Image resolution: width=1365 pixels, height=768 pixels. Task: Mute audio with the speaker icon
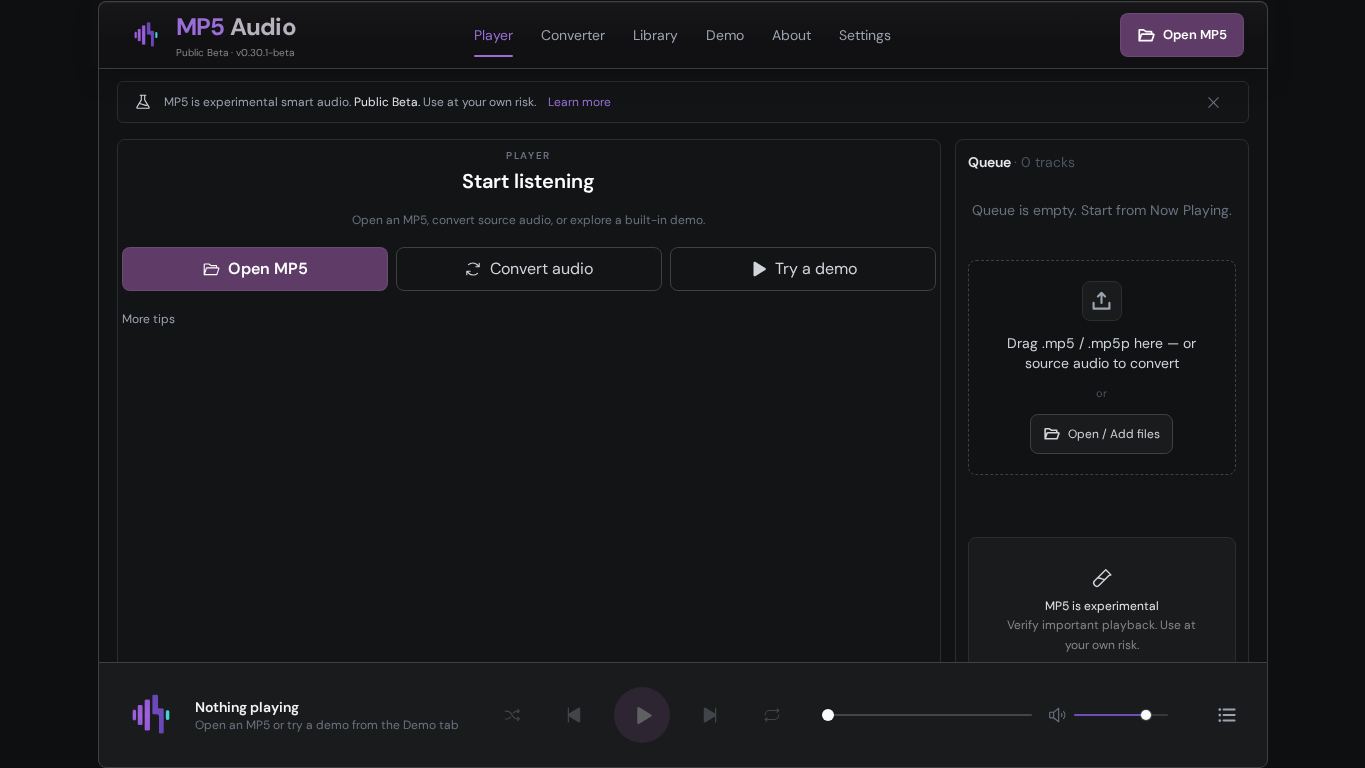click(1057, 715)
